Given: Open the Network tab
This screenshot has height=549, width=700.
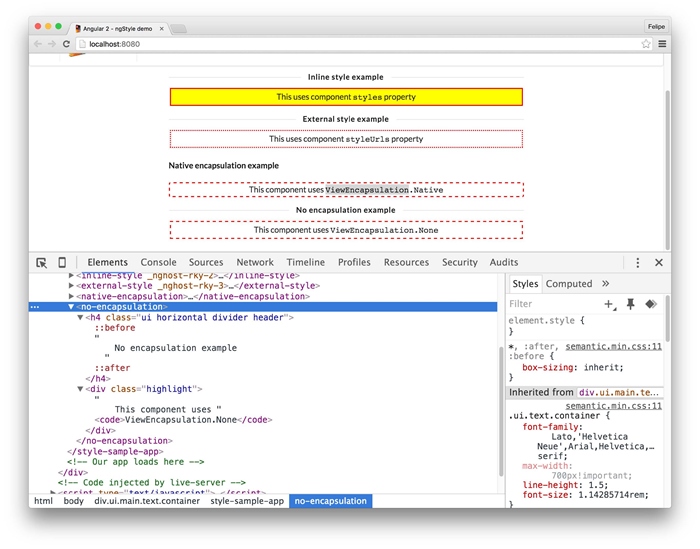Looking at the screenshot, I should (255, 262).
